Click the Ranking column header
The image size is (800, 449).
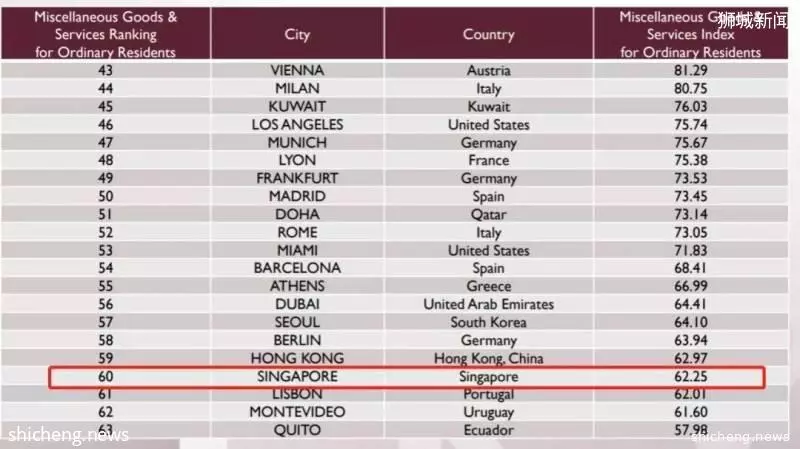[106, 34]
